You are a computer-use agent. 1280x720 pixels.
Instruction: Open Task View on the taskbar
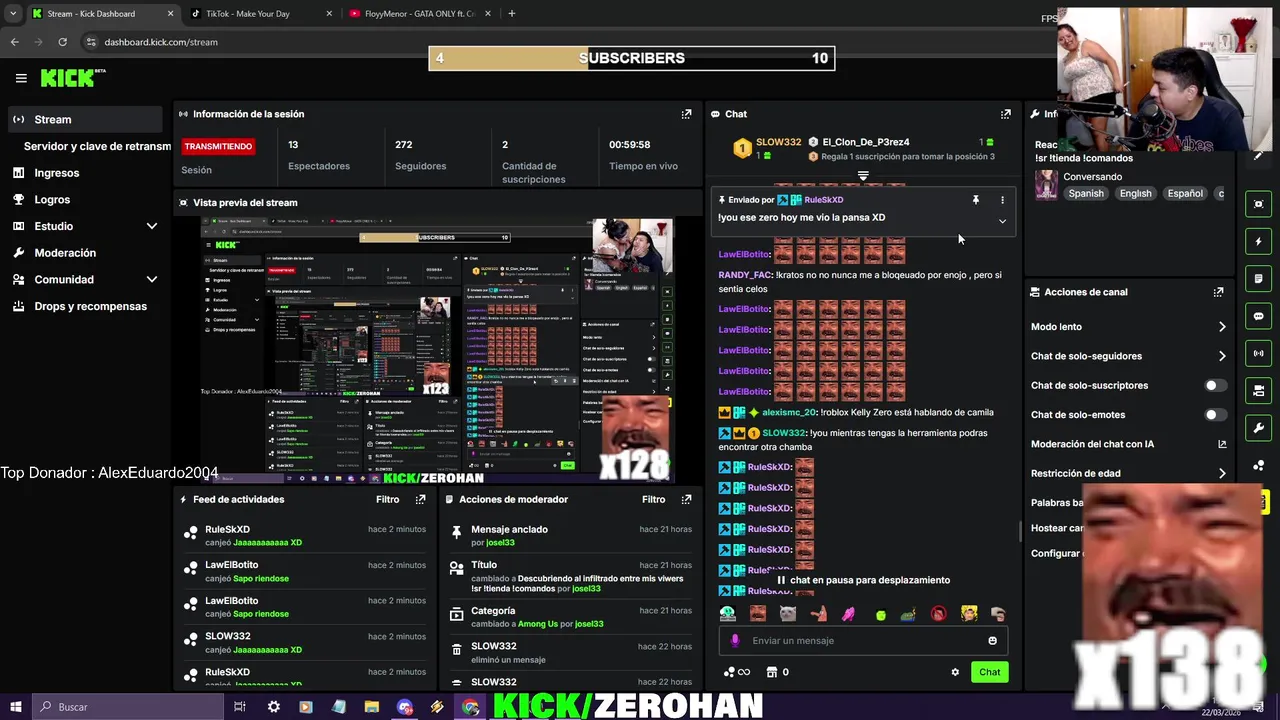(240, 707)
